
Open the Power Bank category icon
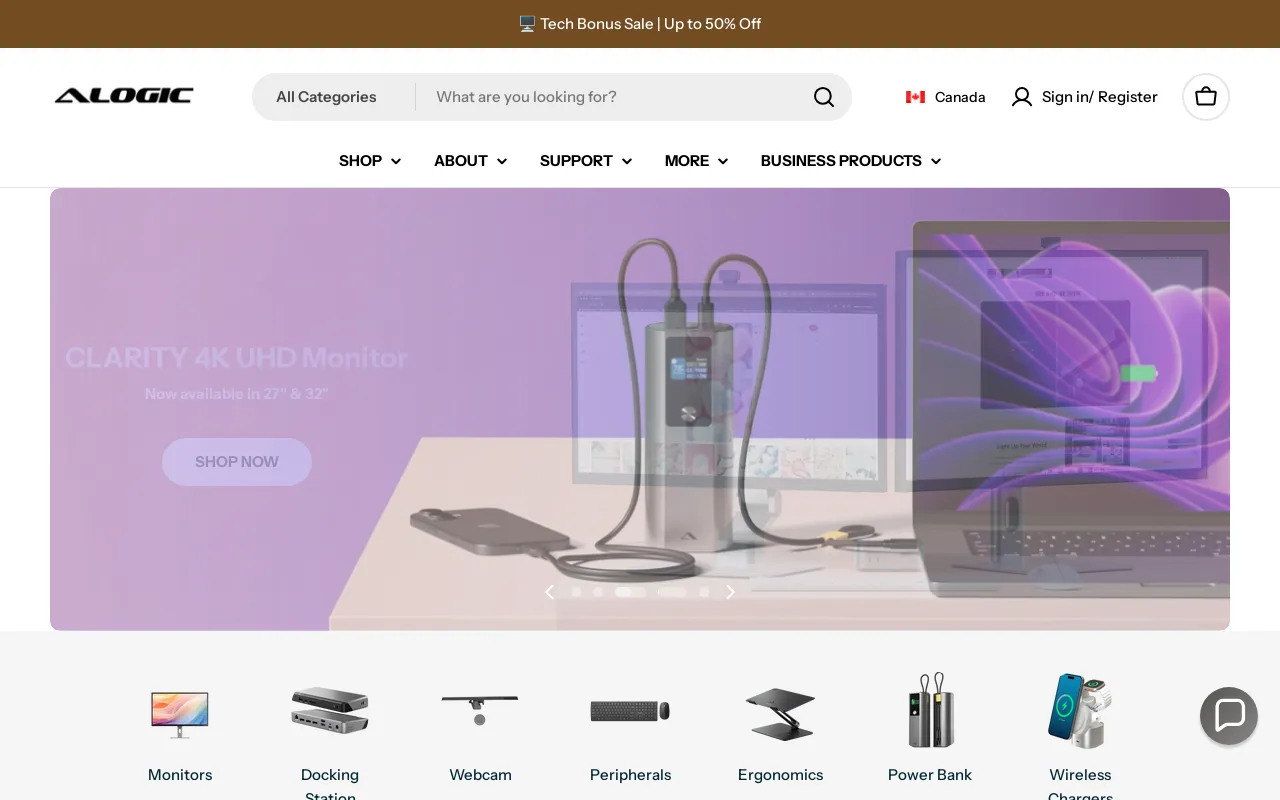[x=930, y=711]
